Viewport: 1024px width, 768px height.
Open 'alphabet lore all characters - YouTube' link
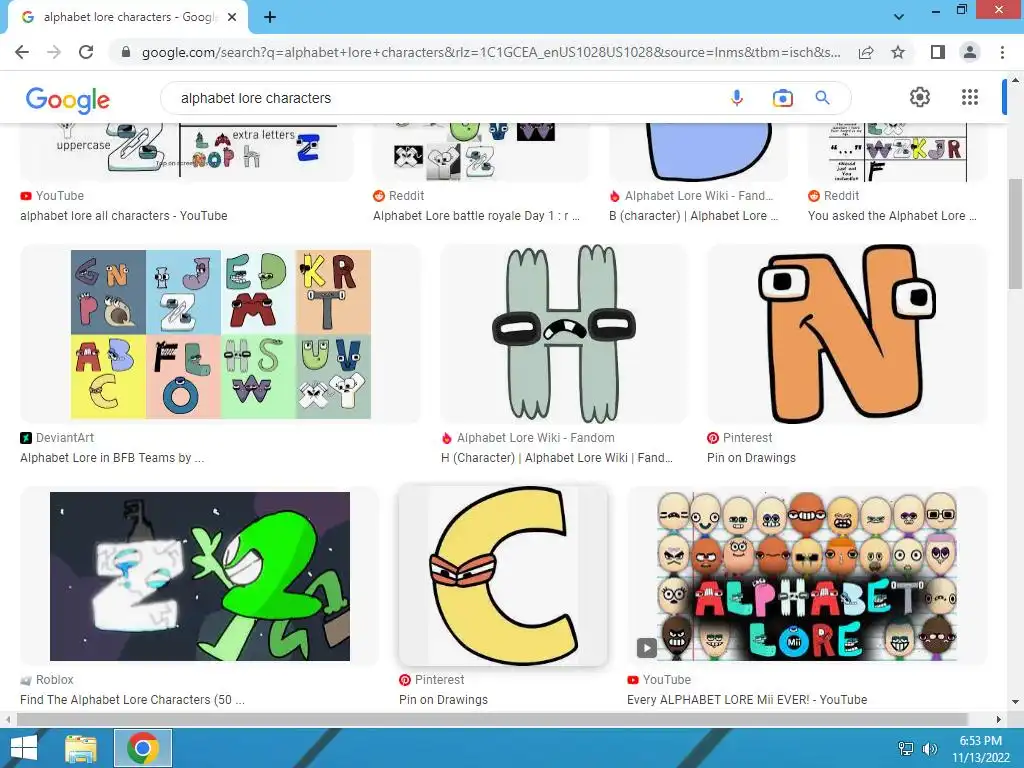click(123, 216)
